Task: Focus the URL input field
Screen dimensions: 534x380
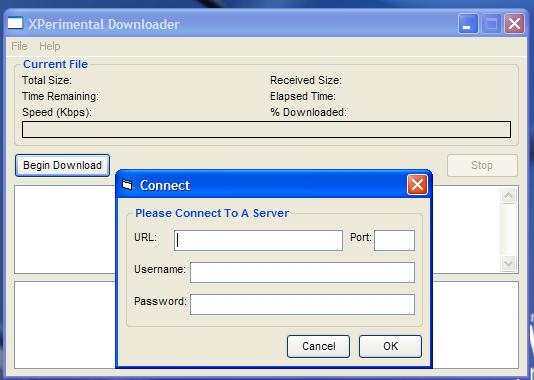Action: click(258, 240)
